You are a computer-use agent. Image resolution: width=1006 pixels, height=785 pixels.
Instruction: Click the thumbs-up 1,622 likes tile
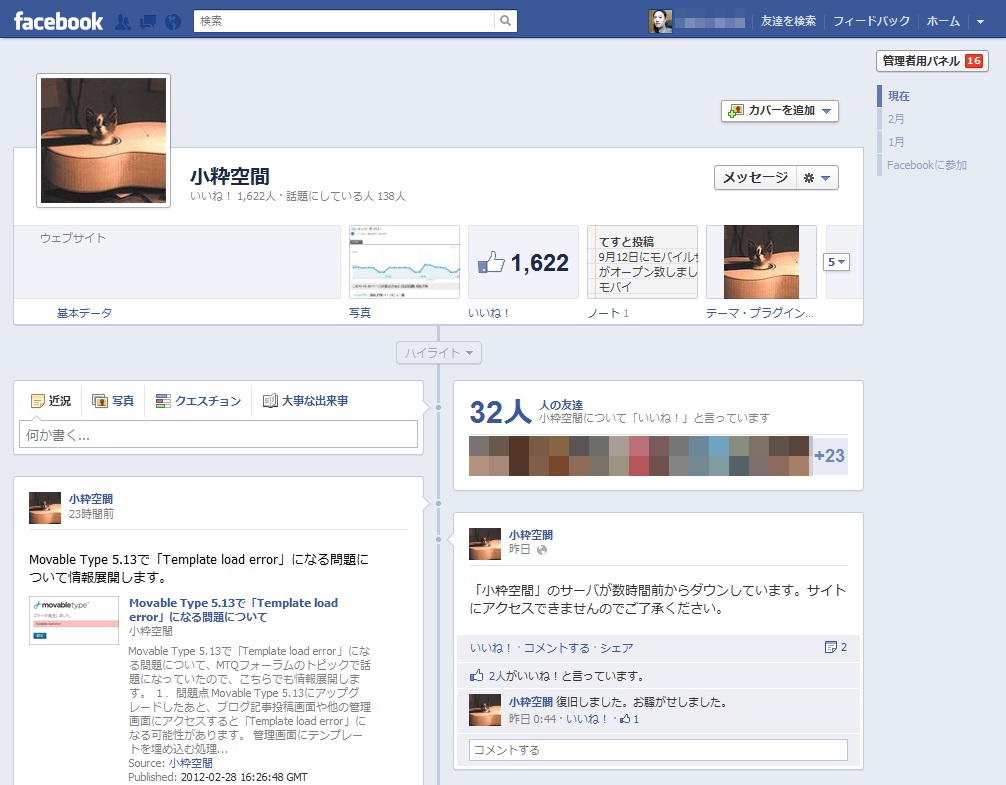(x=524, y=262)
